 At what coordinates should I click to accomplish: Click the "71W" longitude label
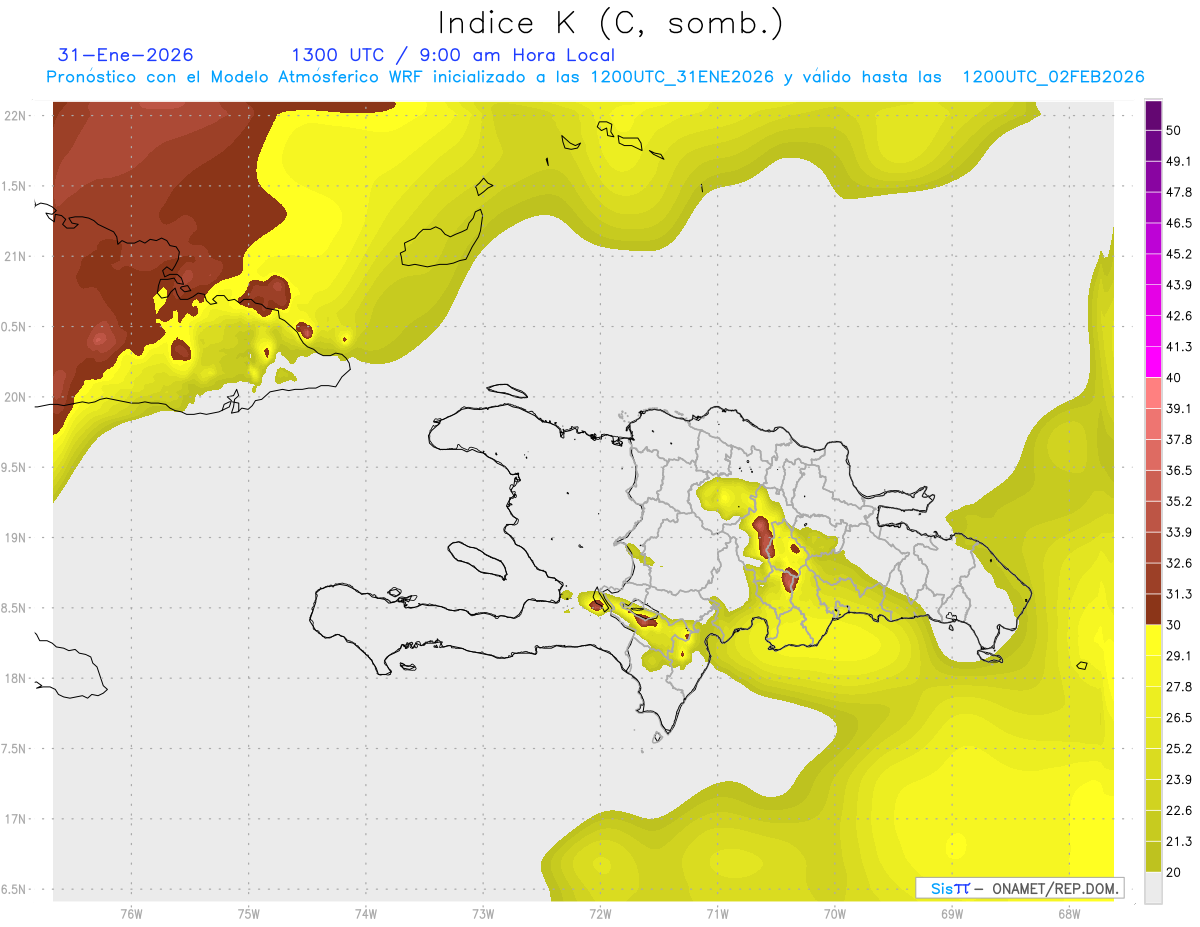click(x=717, y=913)
